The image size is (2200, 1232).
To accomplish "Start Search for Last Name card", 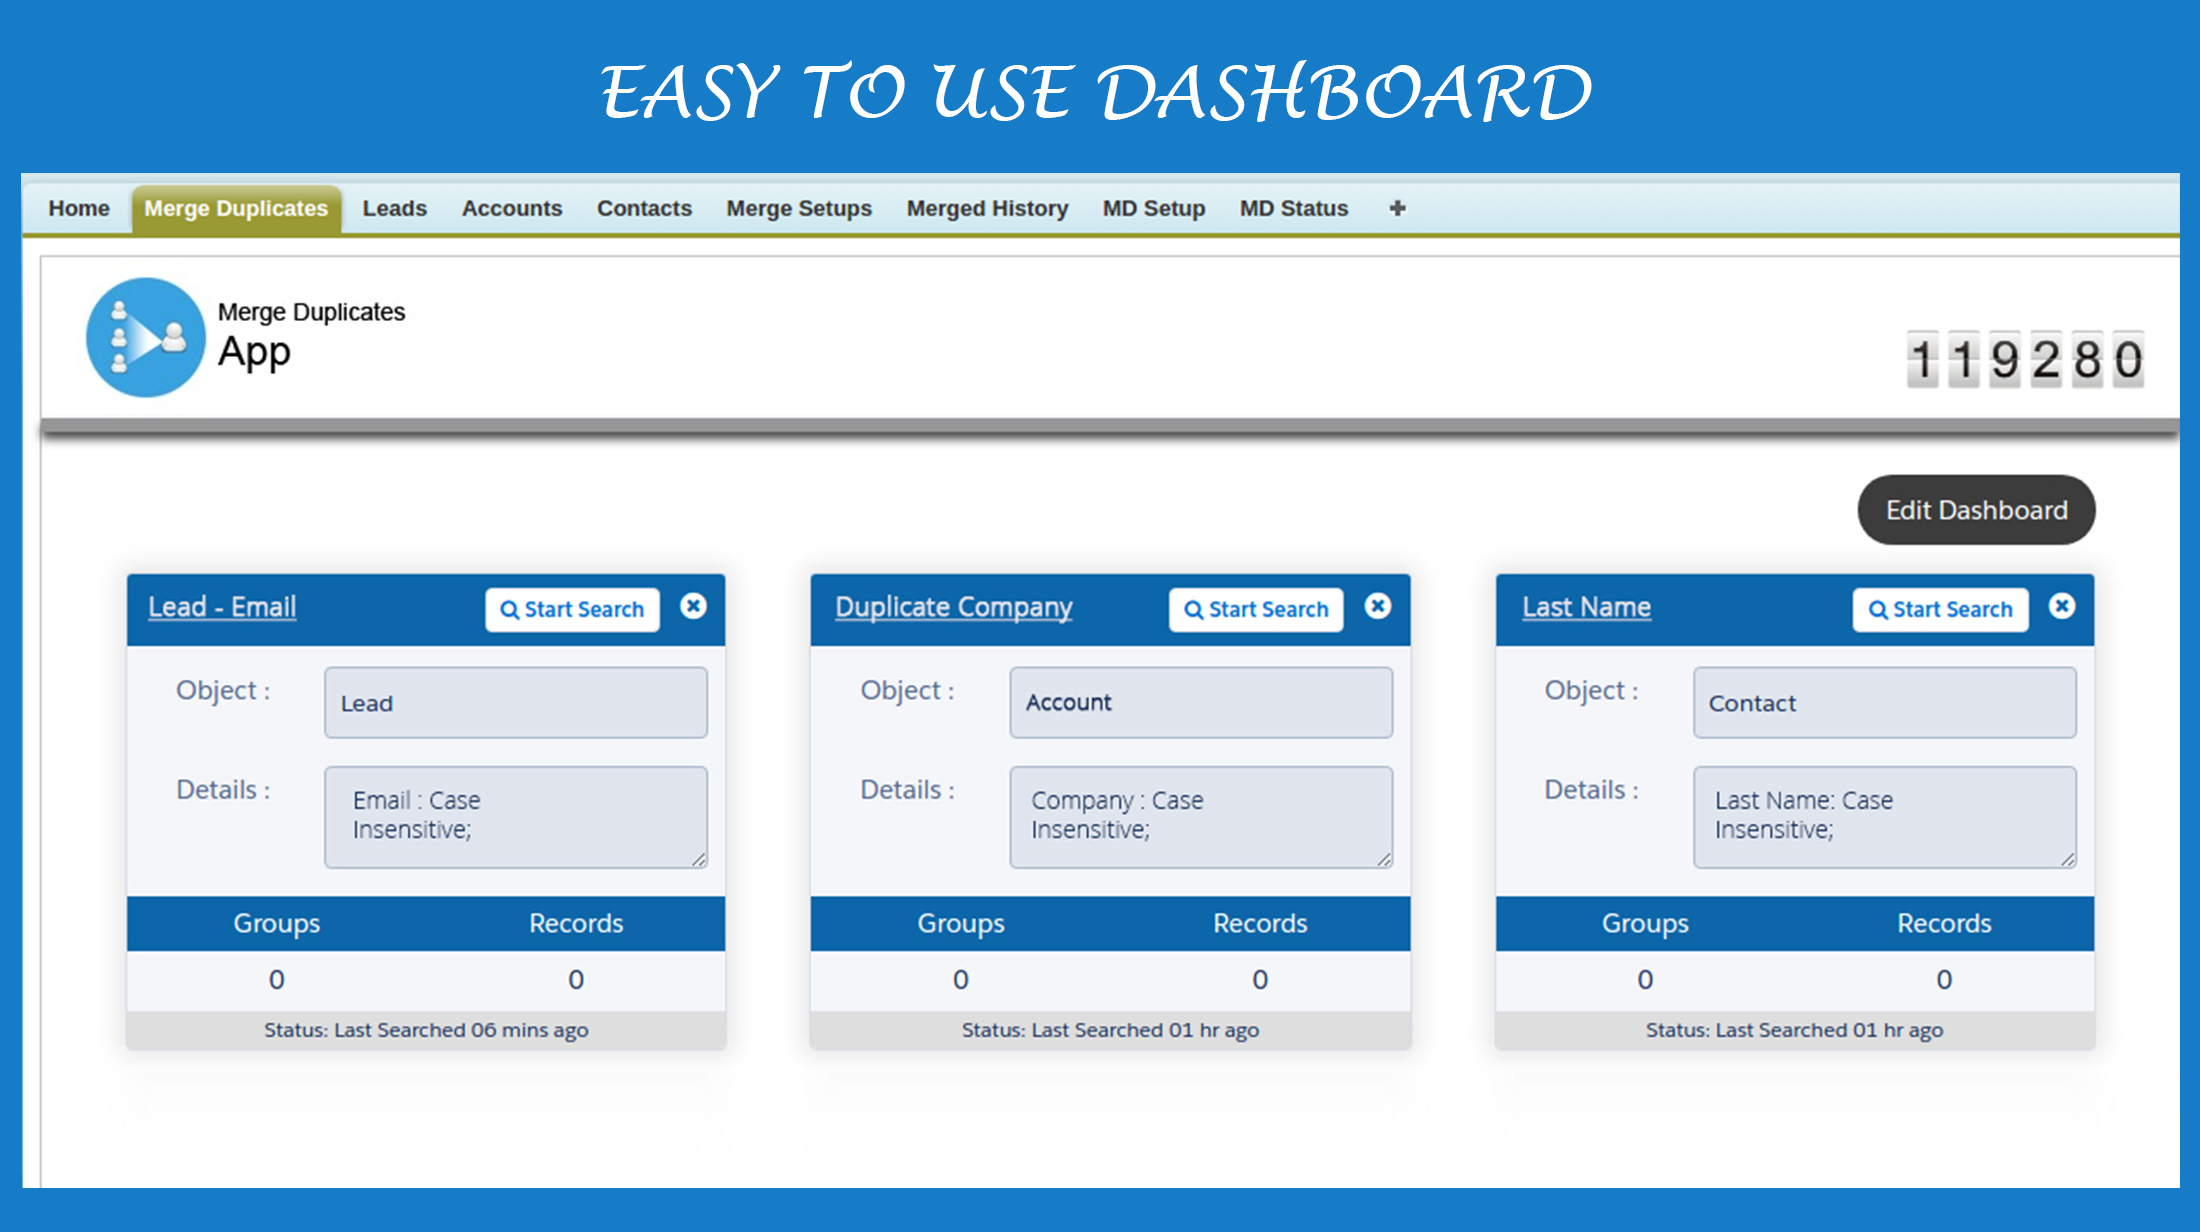I will 1940,609.
